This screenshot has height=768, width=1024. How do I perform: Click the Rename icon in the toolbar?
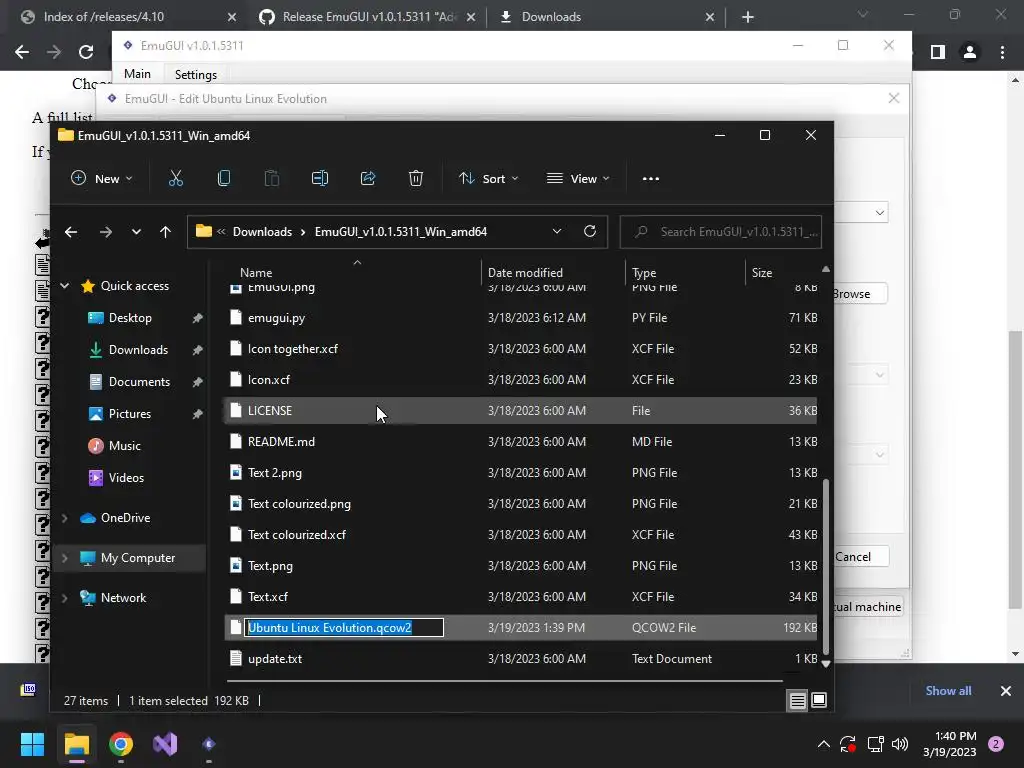coord(320,178)
